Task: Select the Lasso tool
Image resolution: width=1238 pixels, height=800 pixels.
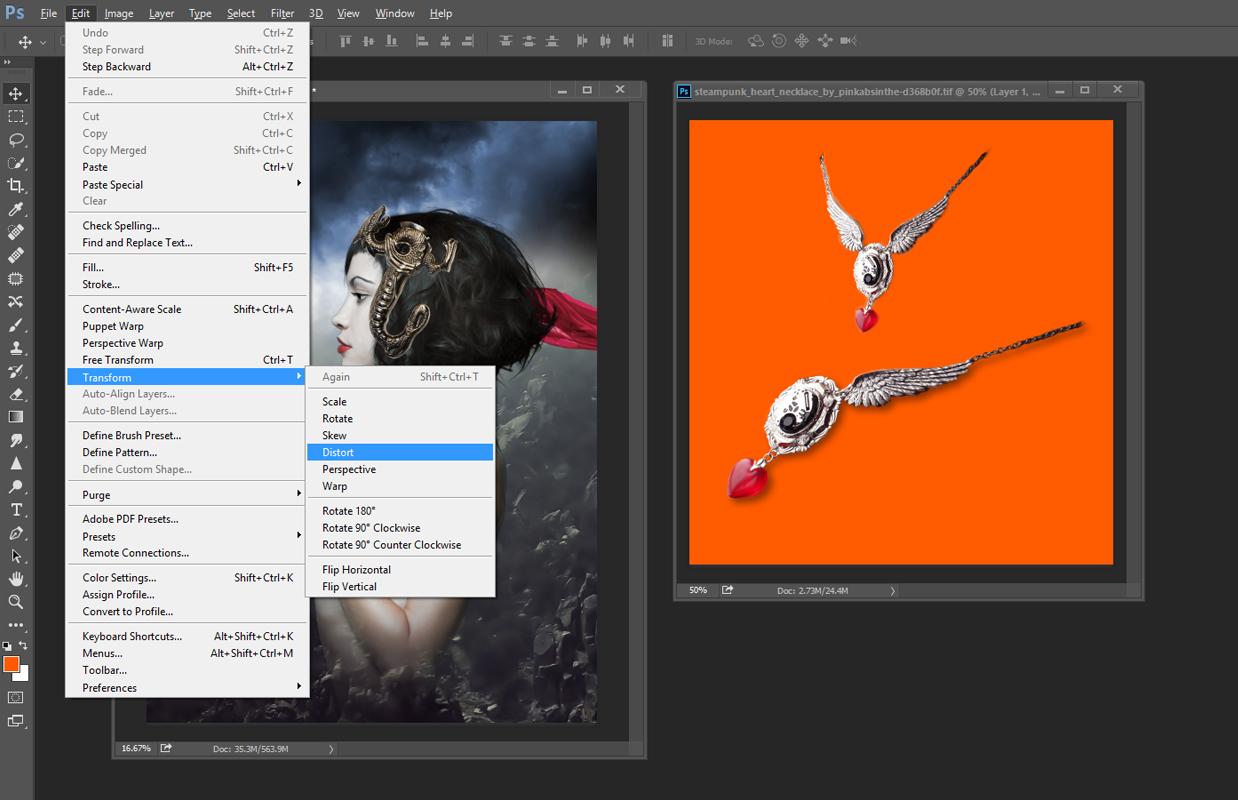Action: [x=16, y=140]
